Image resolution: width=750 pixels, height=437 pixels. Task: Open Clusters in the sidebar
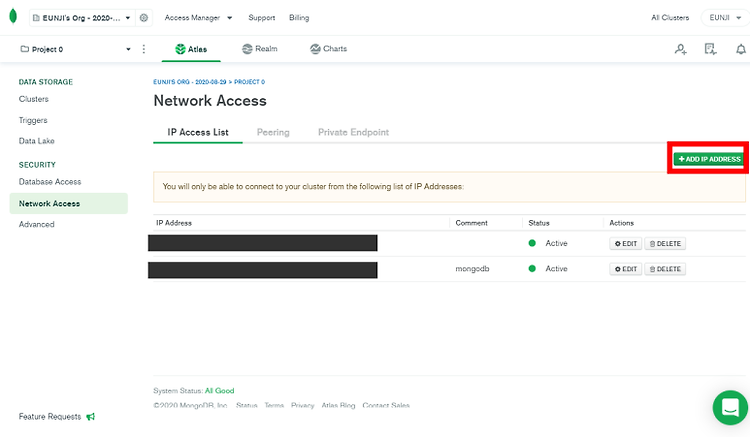tap(33, 99)
